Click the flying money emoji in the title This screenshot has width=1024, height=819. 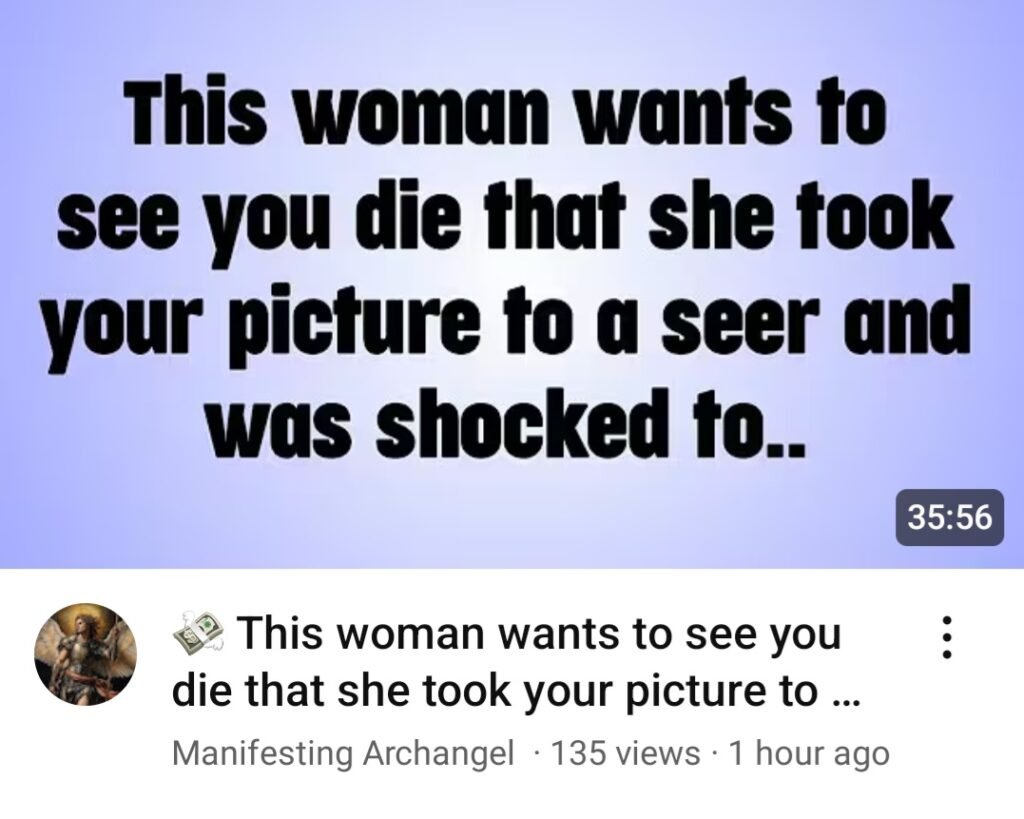(199, 631)
